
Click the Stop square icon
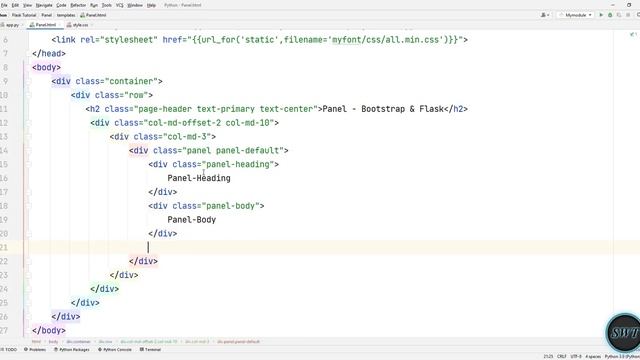tap(628, 15)
